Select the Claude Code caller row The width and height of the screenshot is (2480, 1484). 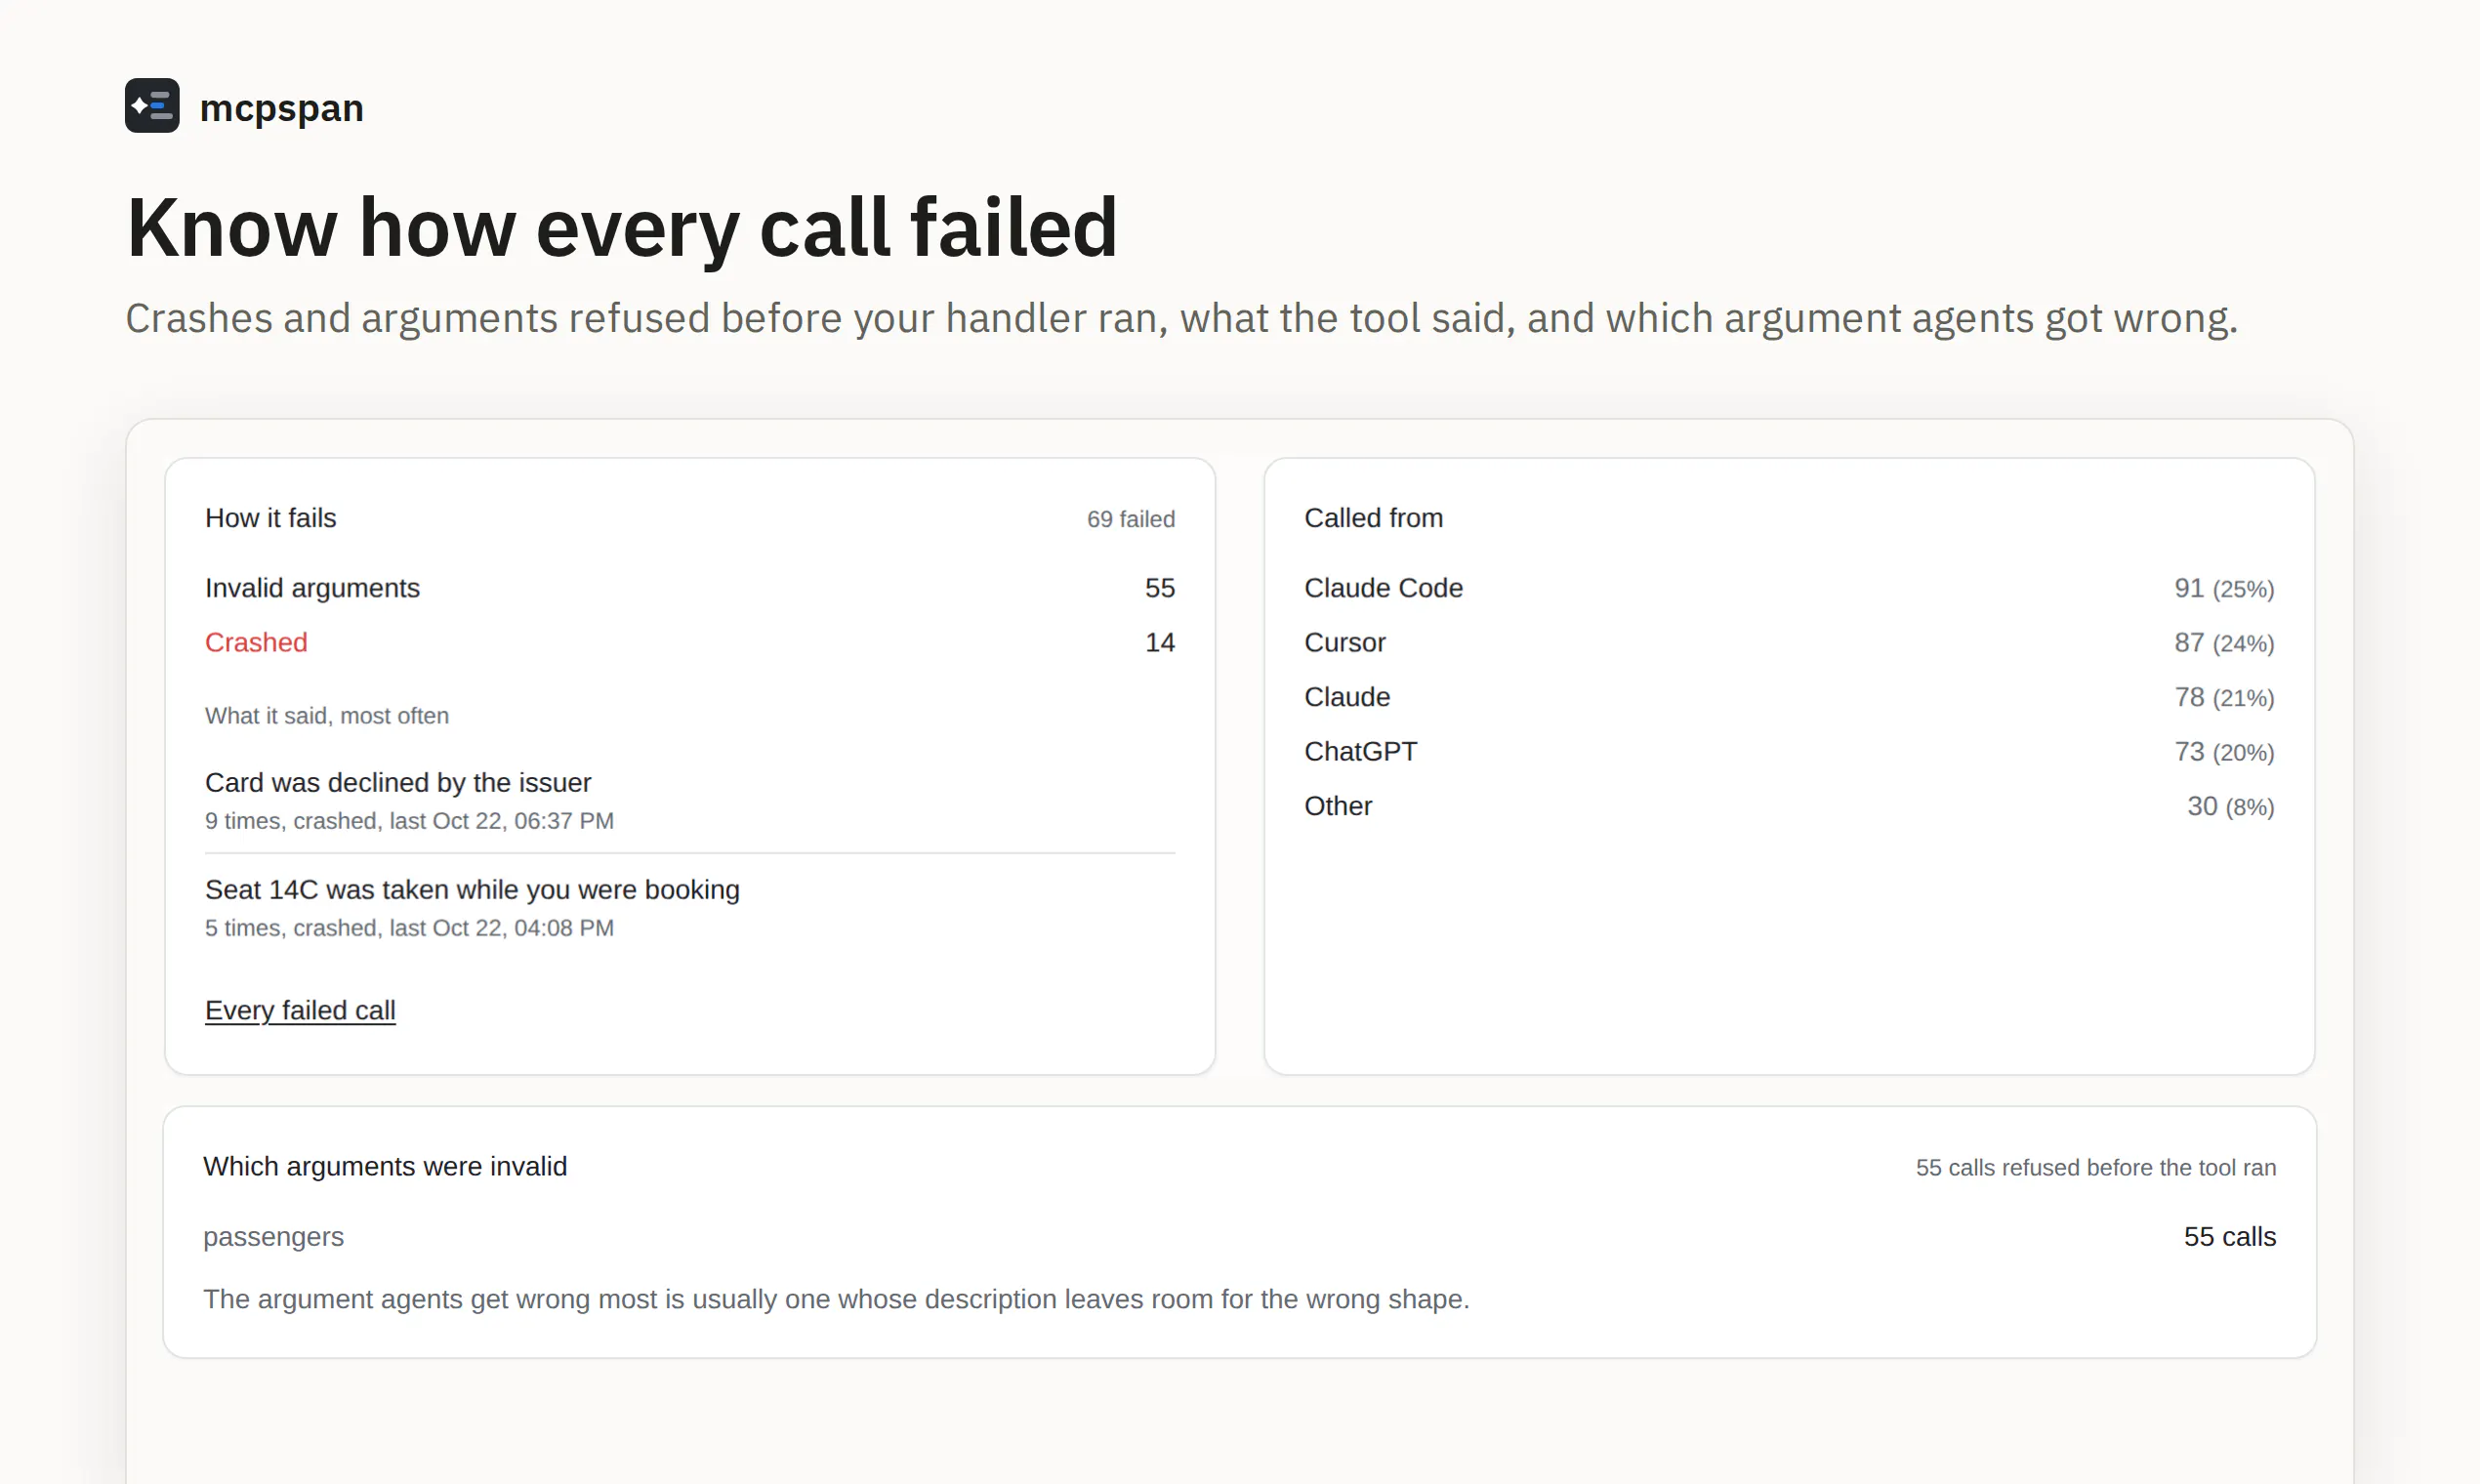pos(1789,588)
